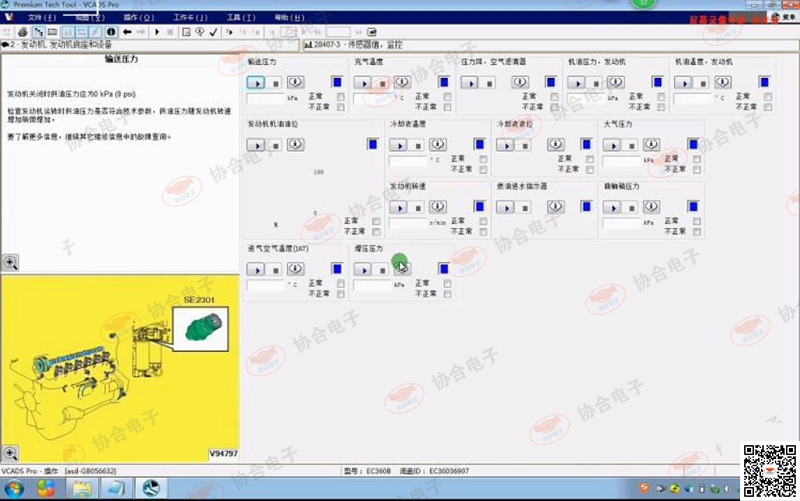This screenshot has width=800, height=501.
Task: Open info for 增压压力 sensor
Action: click(x=402, y=268)
